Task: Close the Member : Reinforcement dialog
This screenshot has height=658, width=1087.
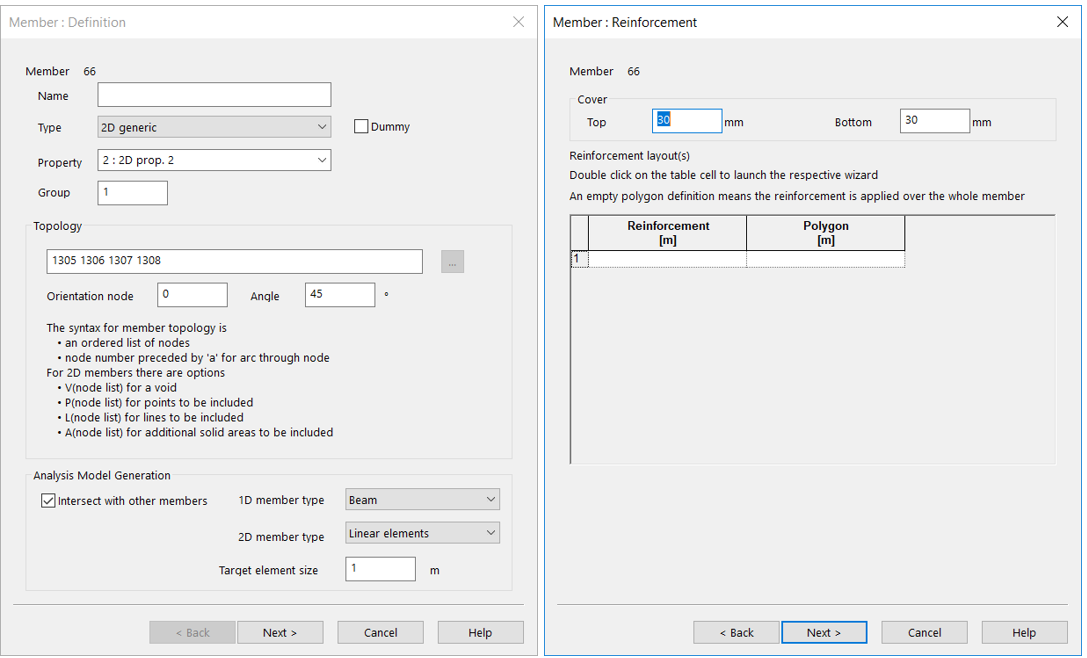Action: [x=1062, y=22]
